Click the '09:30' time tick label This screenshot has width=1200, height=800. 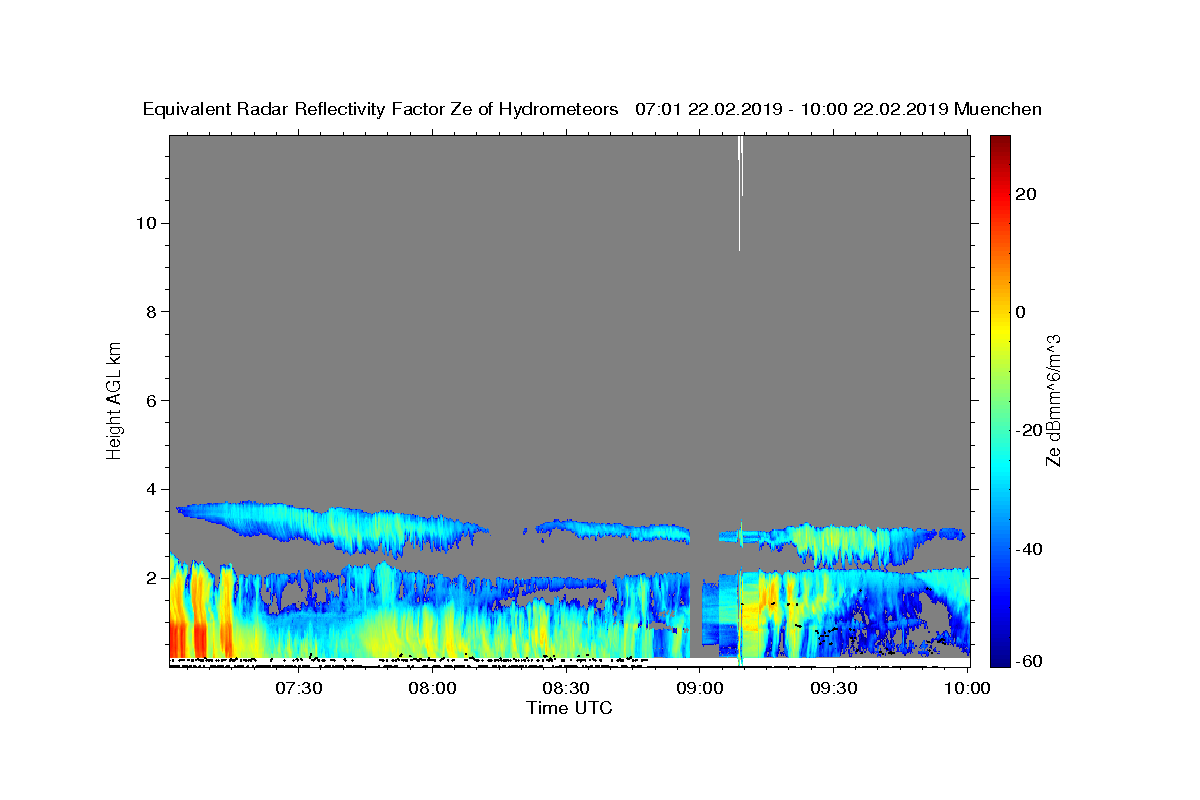point(834,688)
